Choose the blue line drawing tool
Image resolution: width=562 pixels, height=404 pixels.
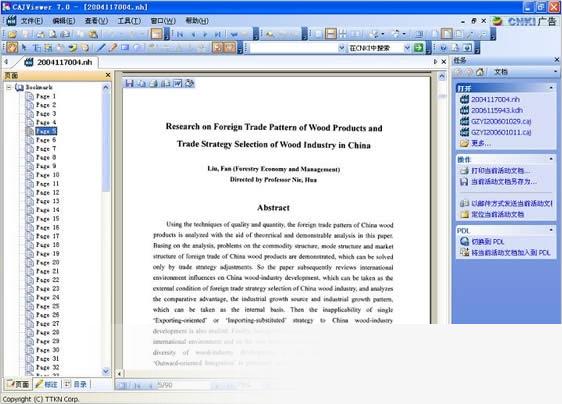tap(101, 48)
